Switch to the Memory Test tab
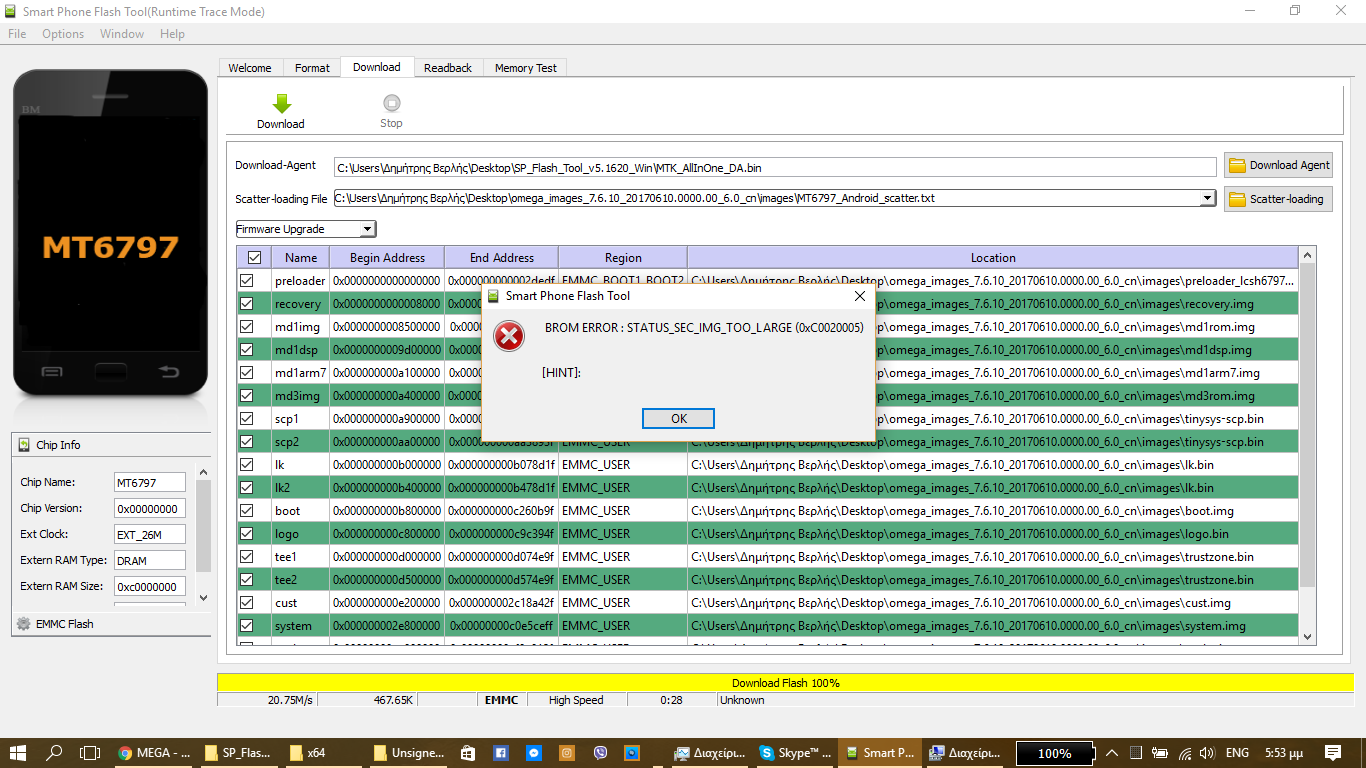The height and width of the screenshot is (768, 1366). tap(525, 68)
